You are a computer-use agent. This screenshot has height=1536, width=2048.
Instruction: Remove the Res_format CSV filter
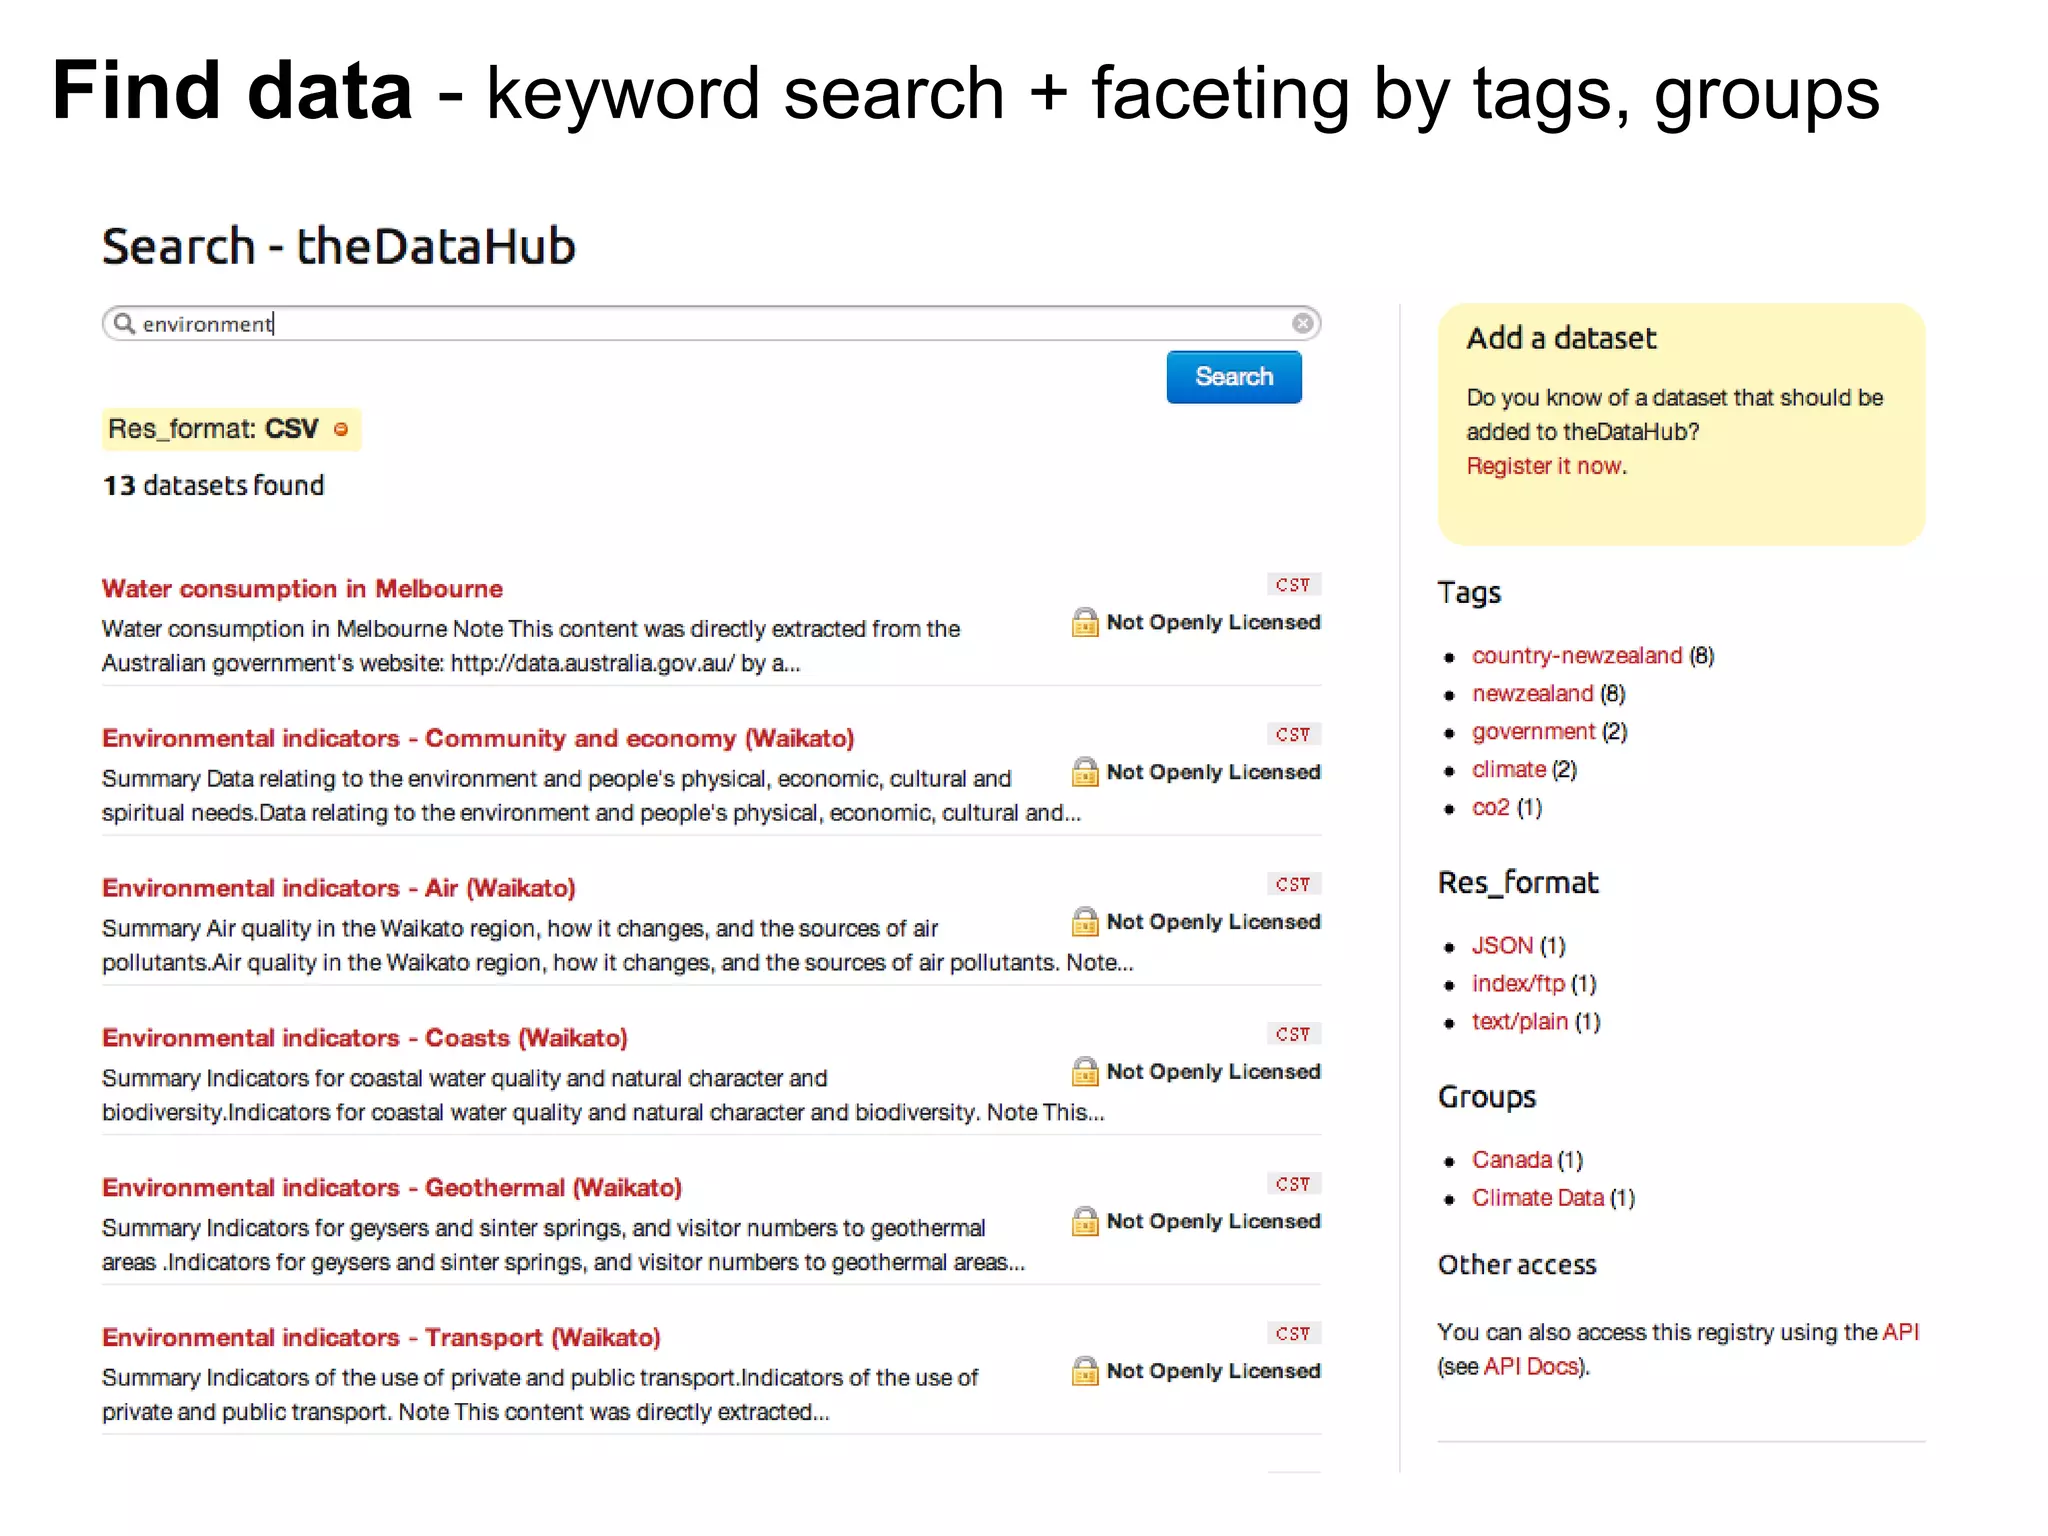tap(341, 430)
